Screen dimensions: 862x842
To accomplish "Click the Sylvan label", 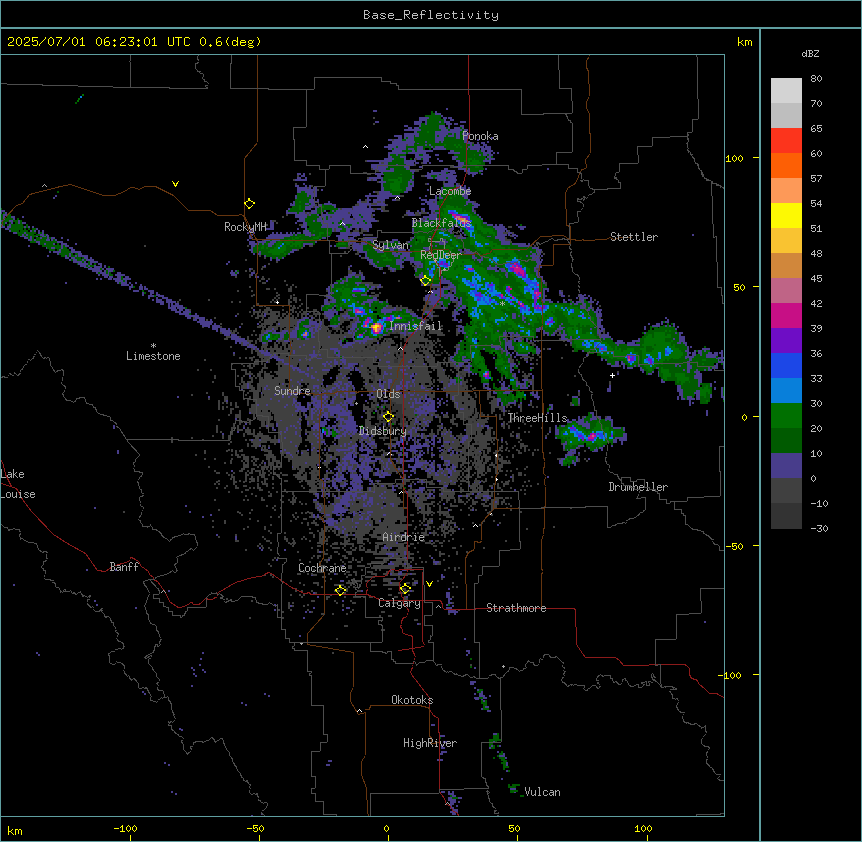I will click(x=390, y=245).
